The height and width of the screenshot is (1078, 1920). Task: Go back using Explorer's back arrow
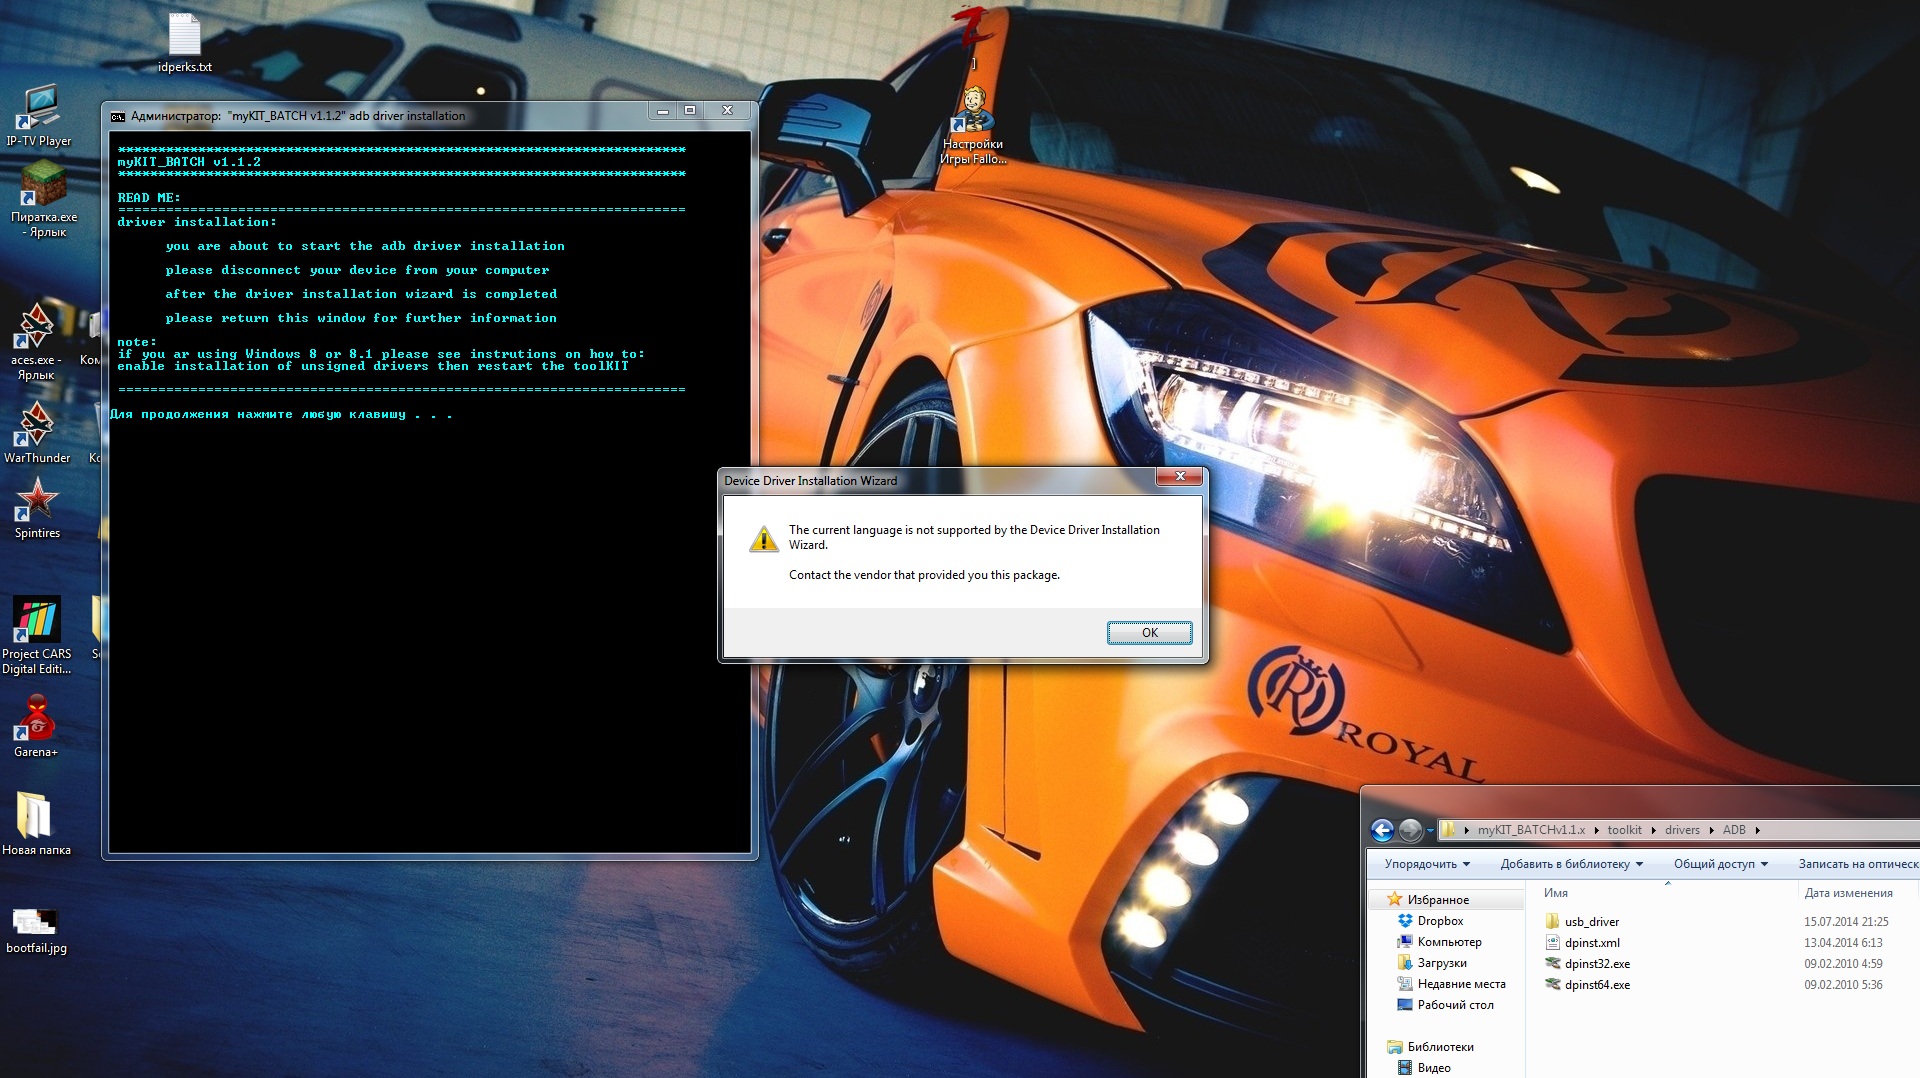pos(1382,830)
